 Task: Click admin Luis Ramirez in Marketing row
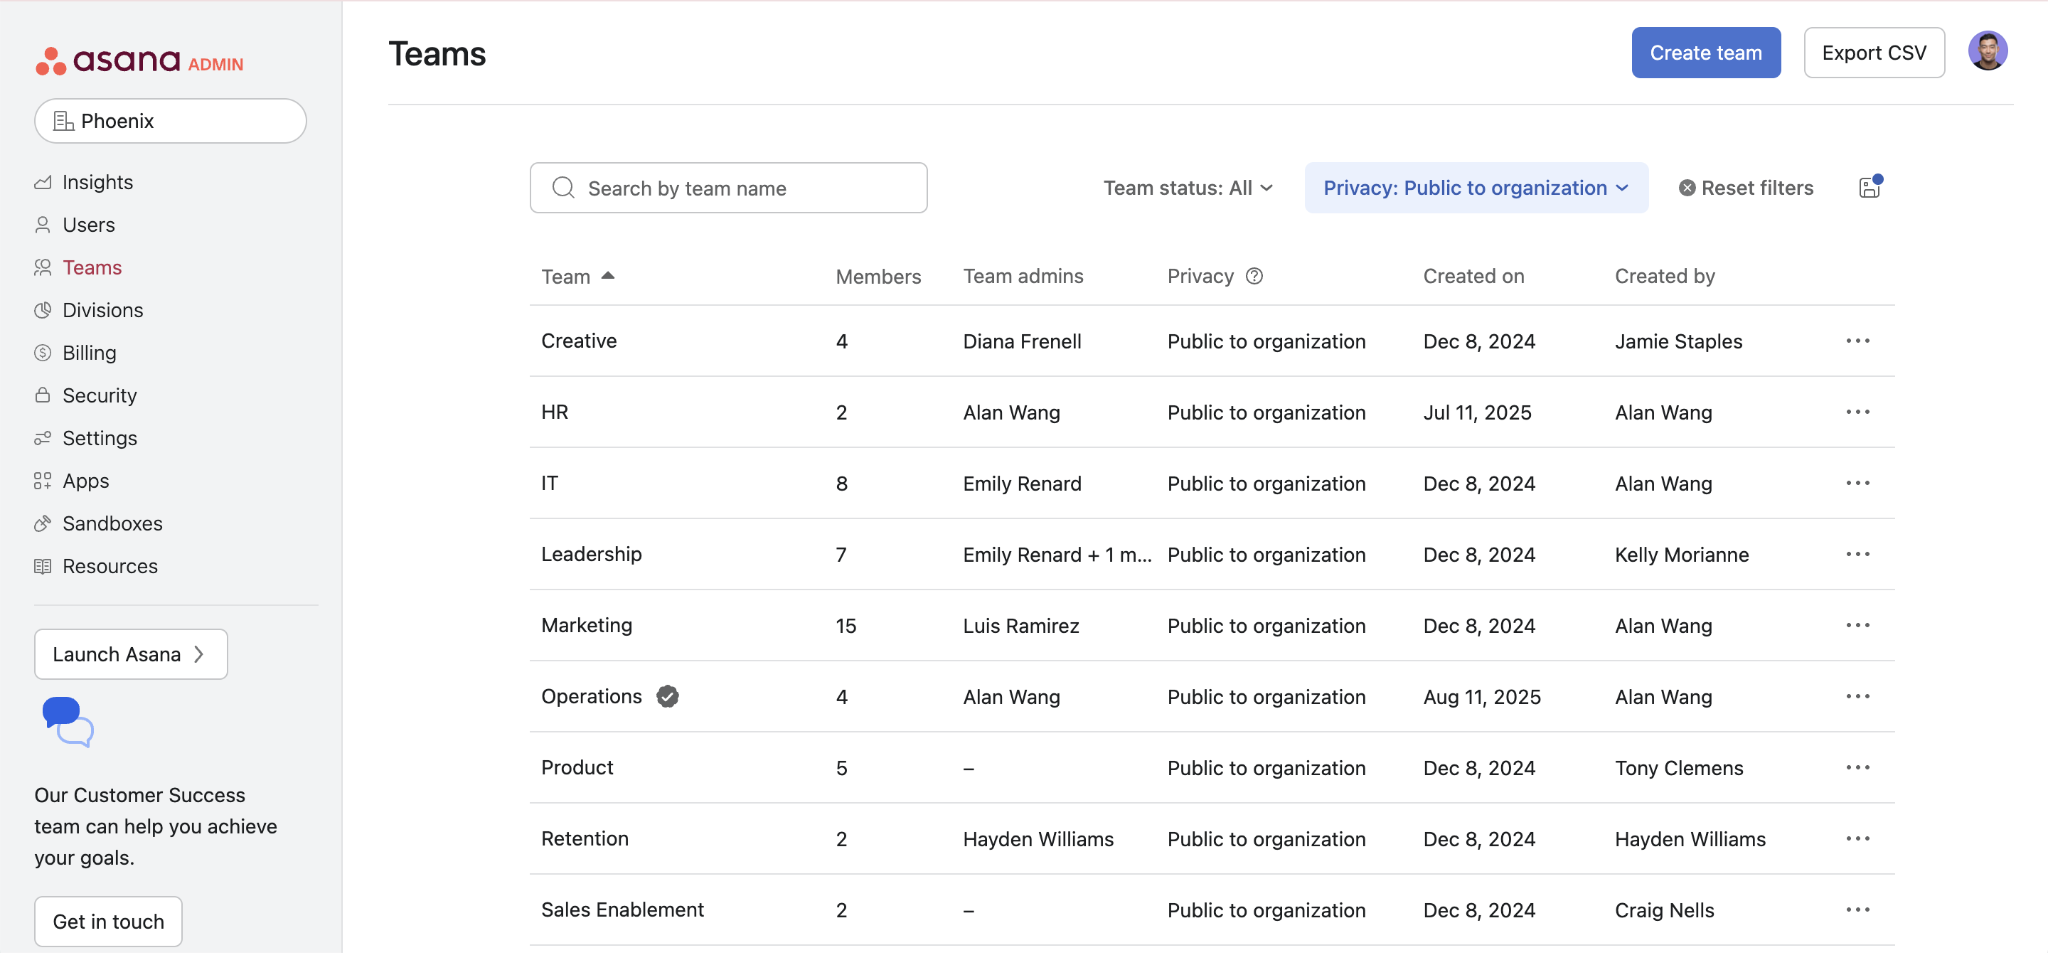(x=1021, y=625)
